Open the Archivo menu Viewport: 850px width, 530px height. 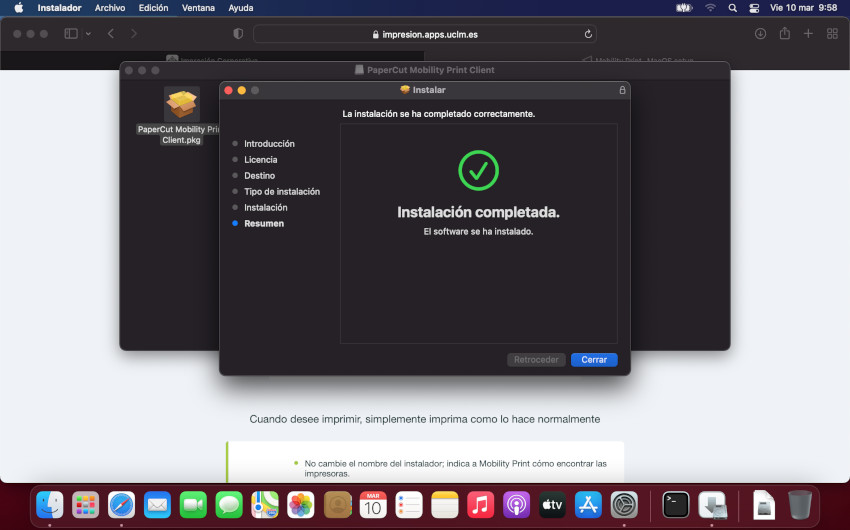coord(110,8)
